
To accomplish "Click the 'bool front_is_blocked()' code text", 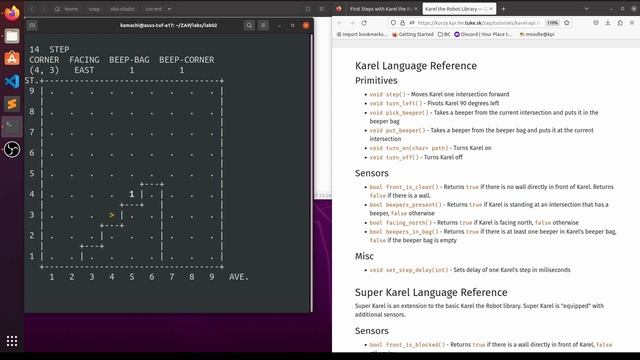I will click(407, 344).
